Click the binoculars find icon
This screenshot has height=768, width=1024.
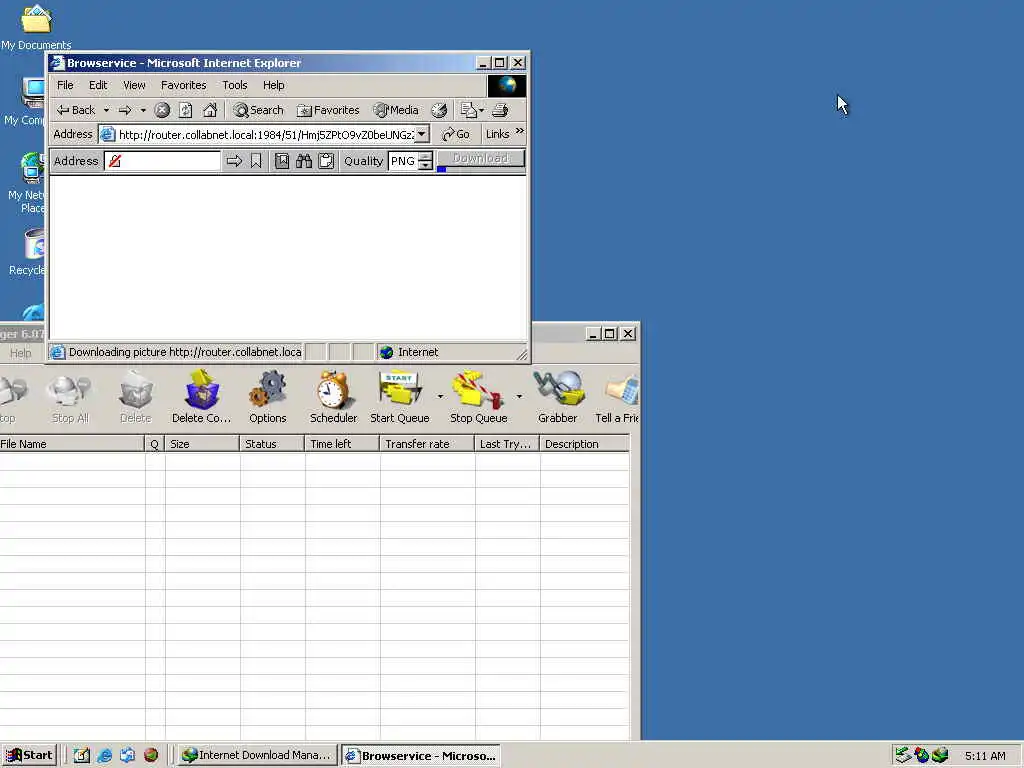coord(304,161)
